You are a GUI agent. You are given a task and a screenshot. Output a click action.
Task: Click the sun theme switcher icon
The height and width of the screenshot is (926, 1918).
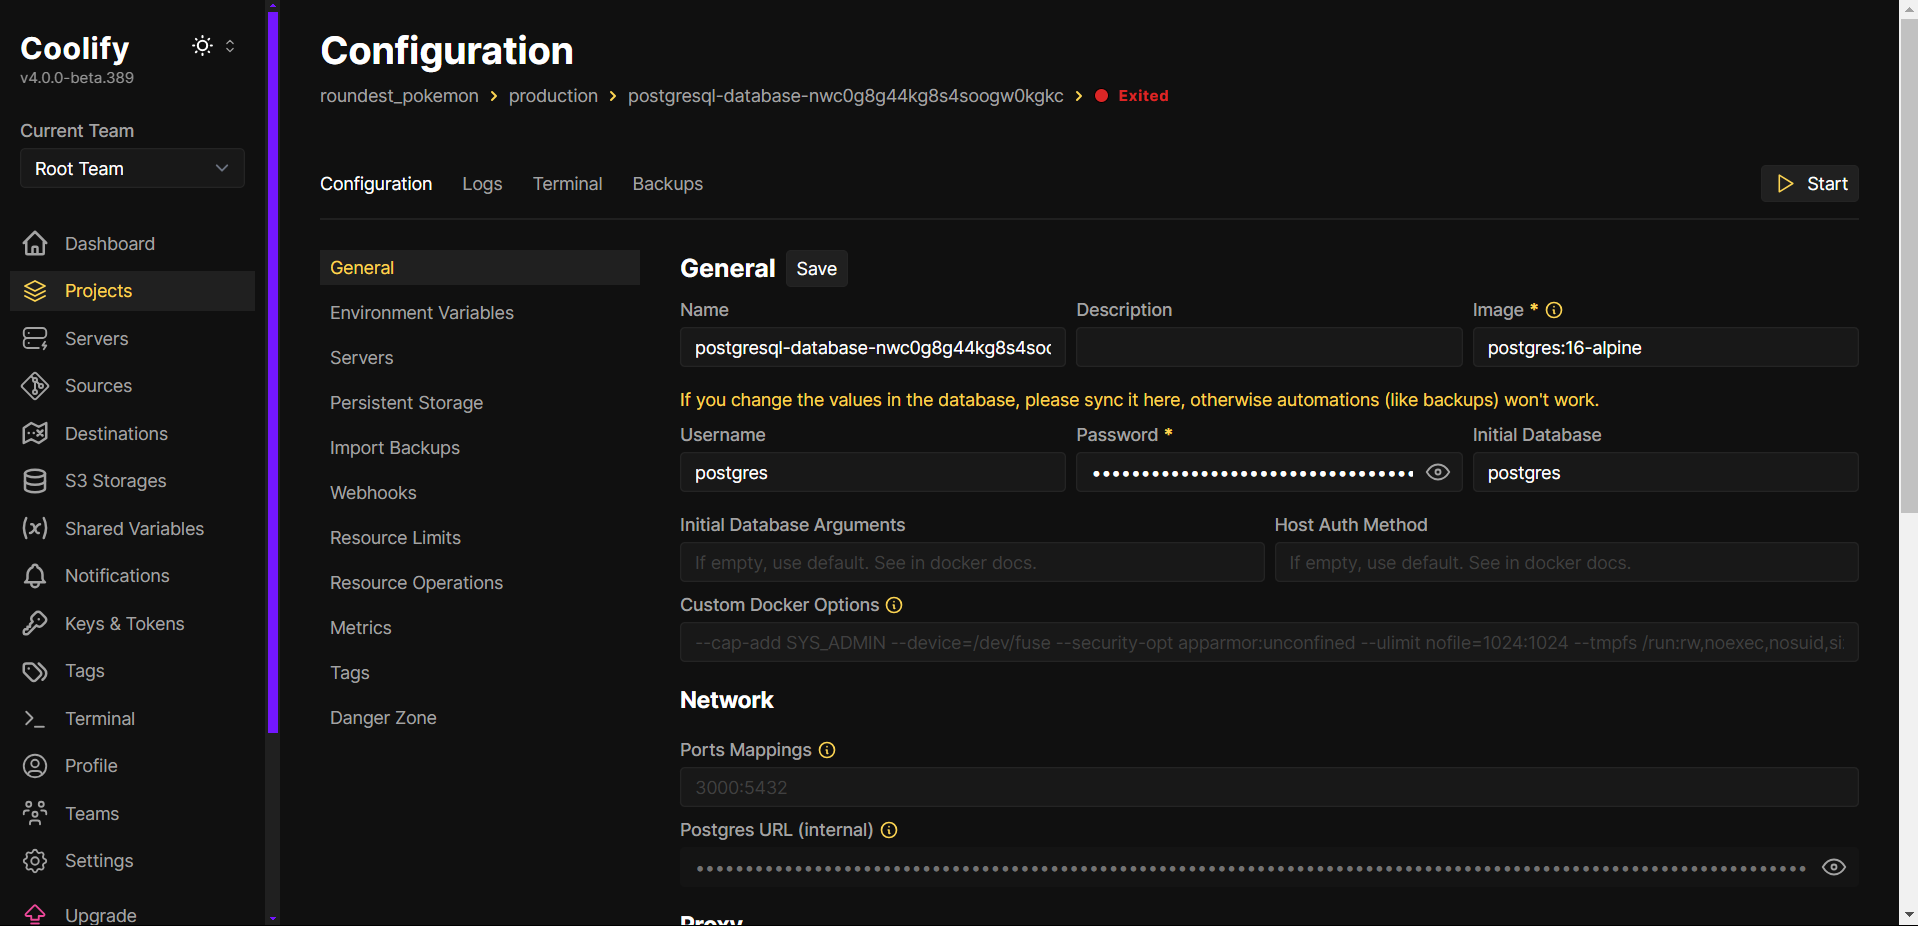coord(203,46)
